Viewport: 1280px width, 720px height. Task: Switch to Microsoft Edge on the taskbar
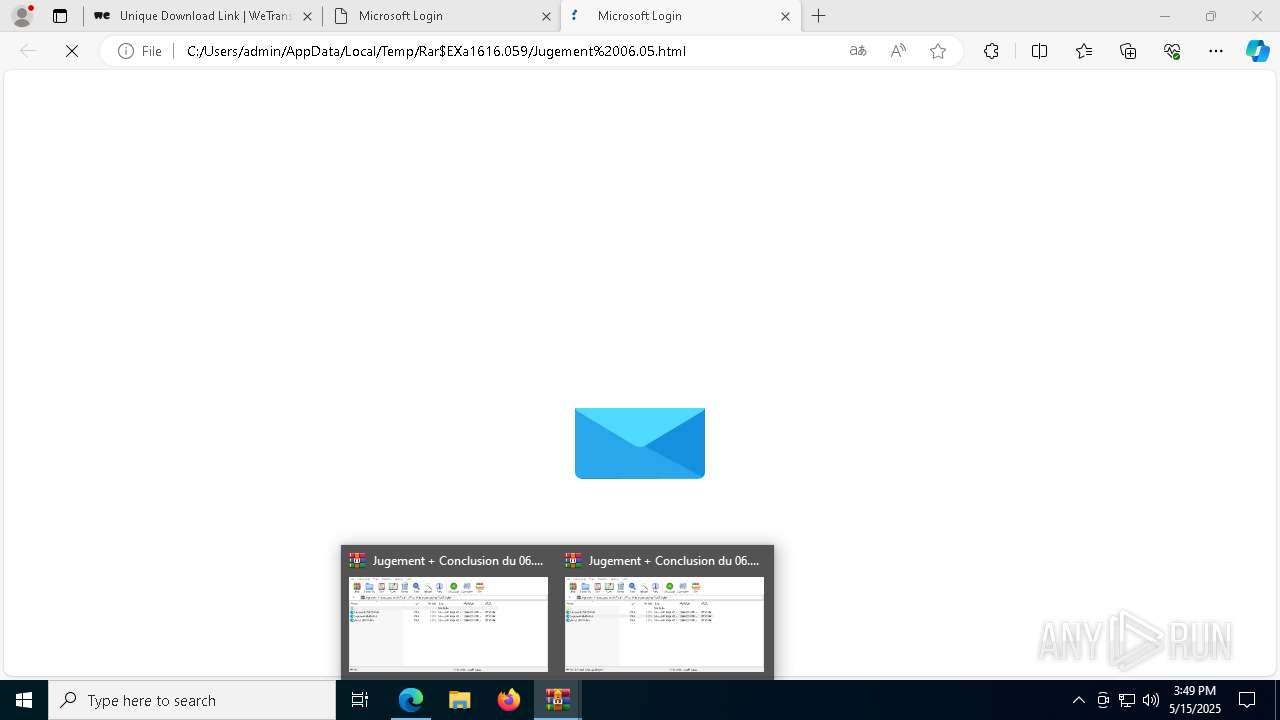point(411,700)
